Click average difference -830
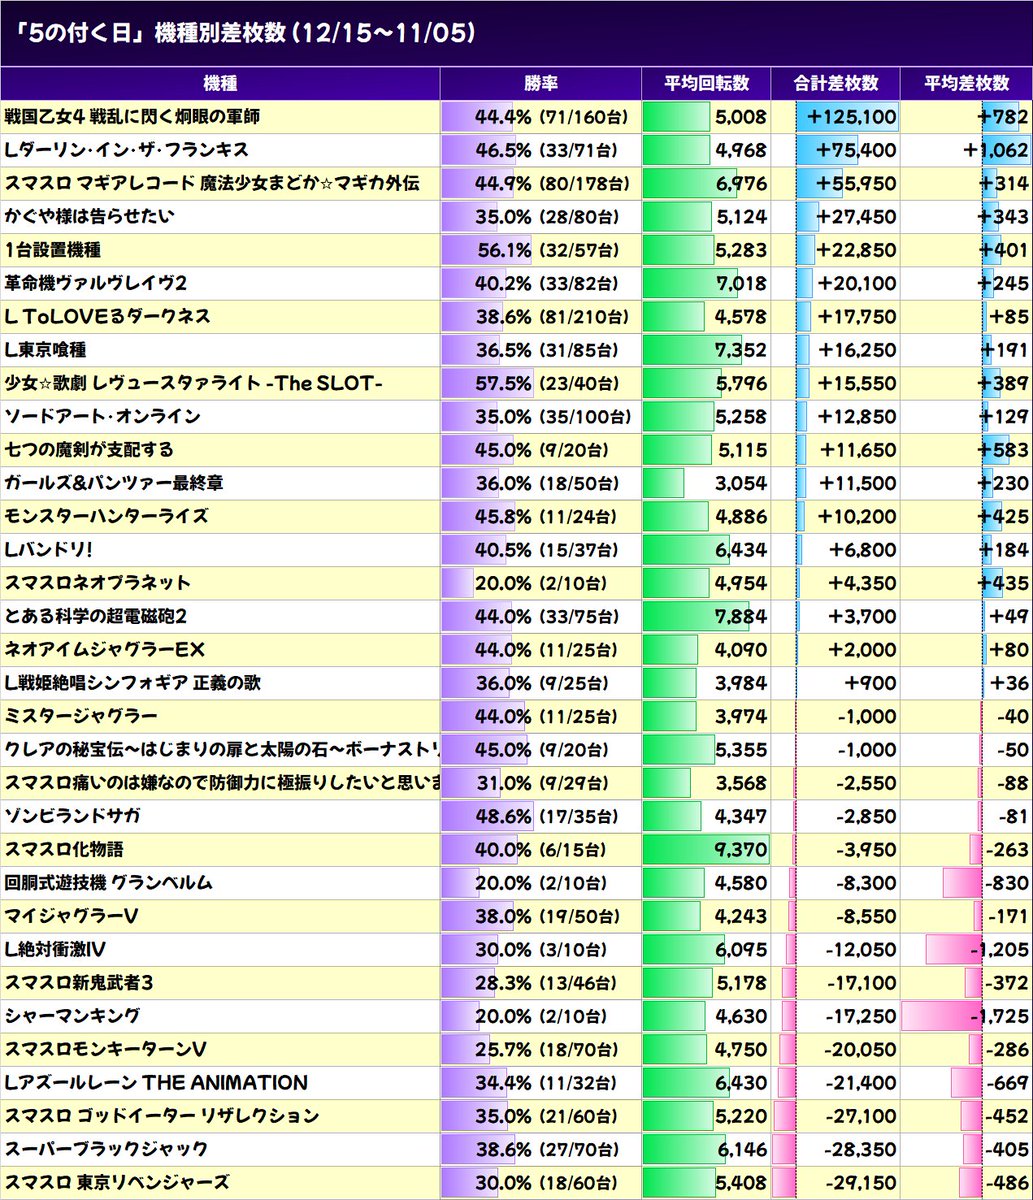Viewport: 1033px width, 1200px height. pos(1007,884)
